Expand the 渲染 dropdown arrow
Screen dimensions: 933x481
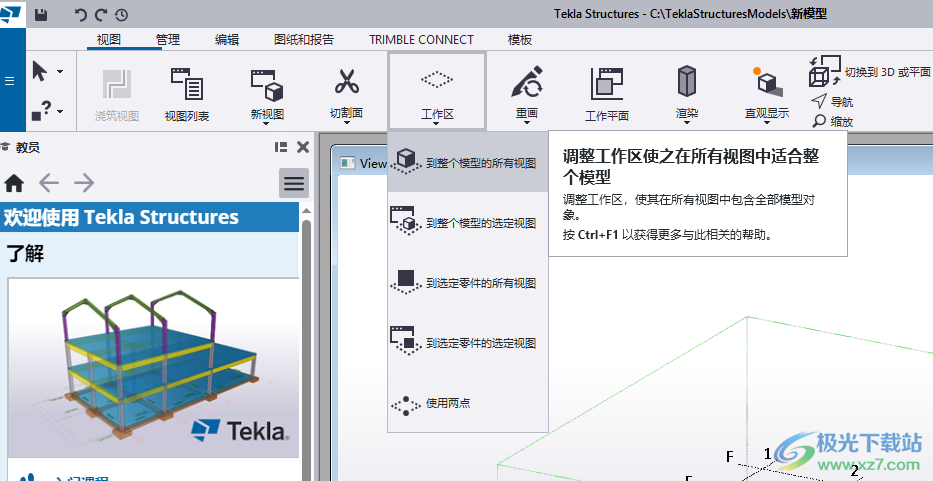tap(687, 123)
